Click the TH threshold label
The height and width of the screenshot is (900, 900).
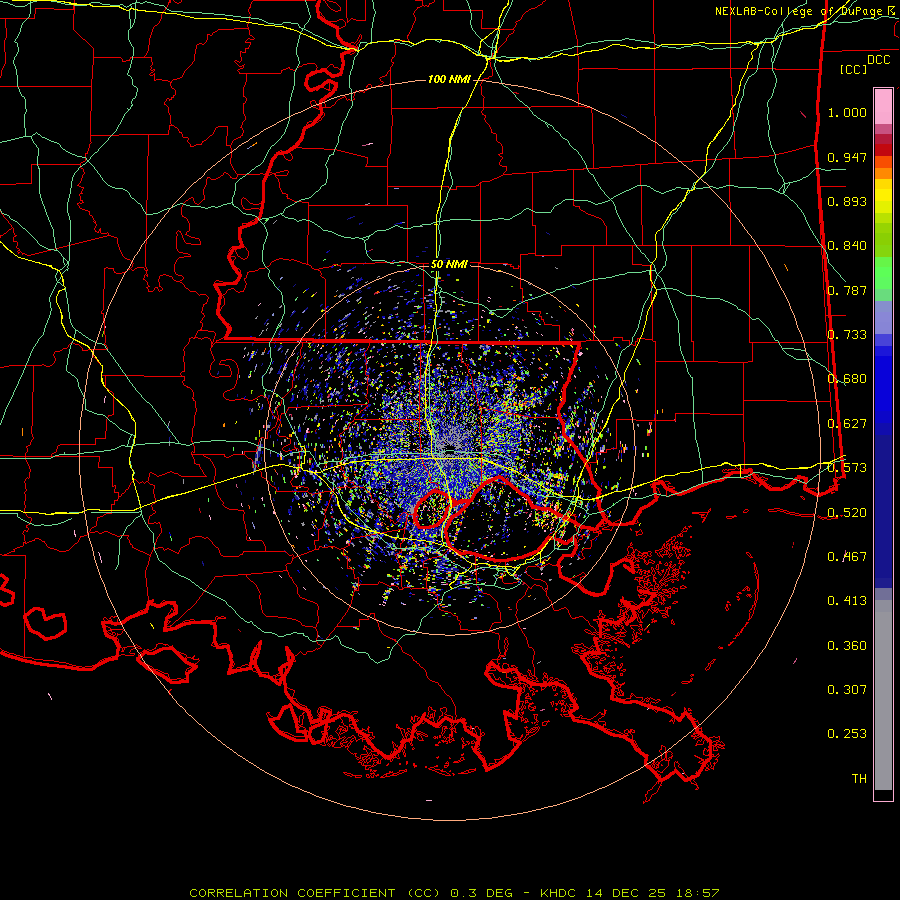point(859,779)
